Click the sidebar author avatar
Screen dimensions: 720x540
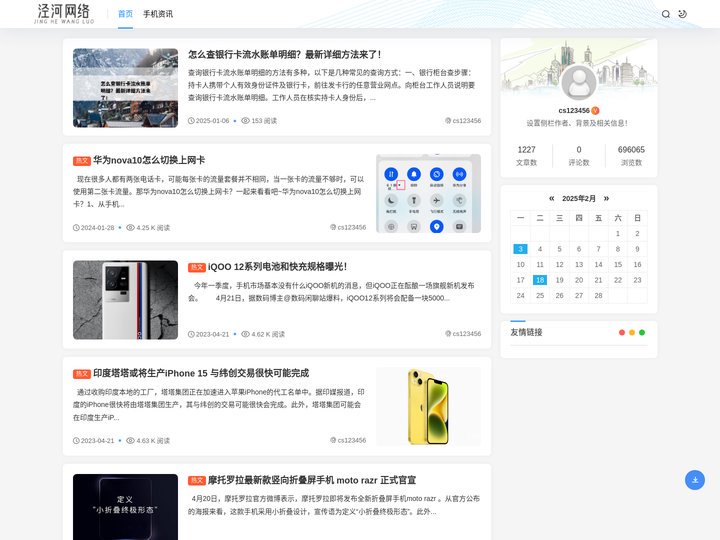pos(579,83)
